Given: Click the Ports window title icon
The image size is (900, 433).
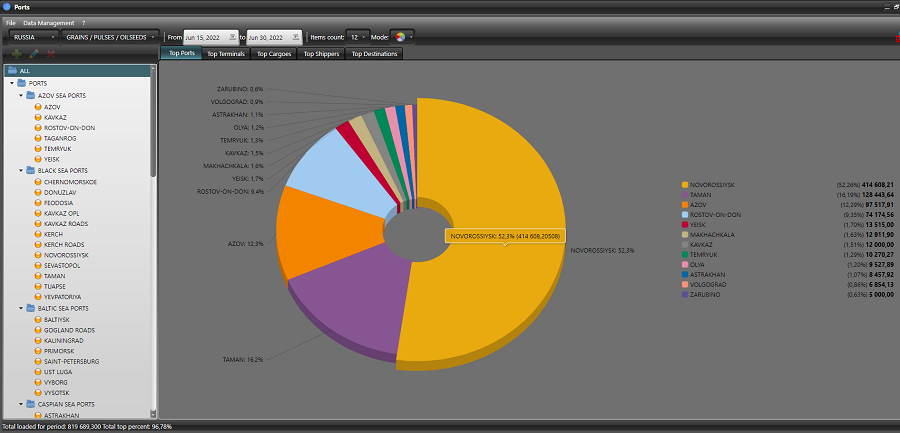Looking at the screenshot, I should click(6, 7).
